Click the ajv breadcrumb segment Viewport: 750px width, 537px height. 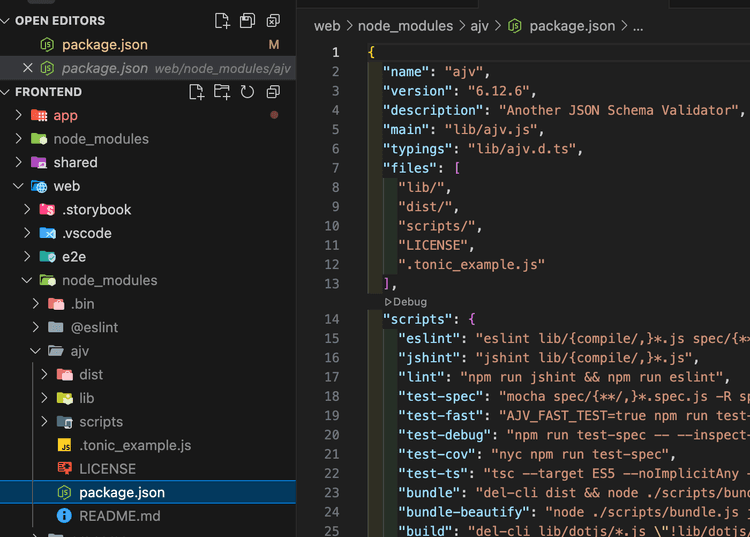pyautogui.click(x=479, y=26)
